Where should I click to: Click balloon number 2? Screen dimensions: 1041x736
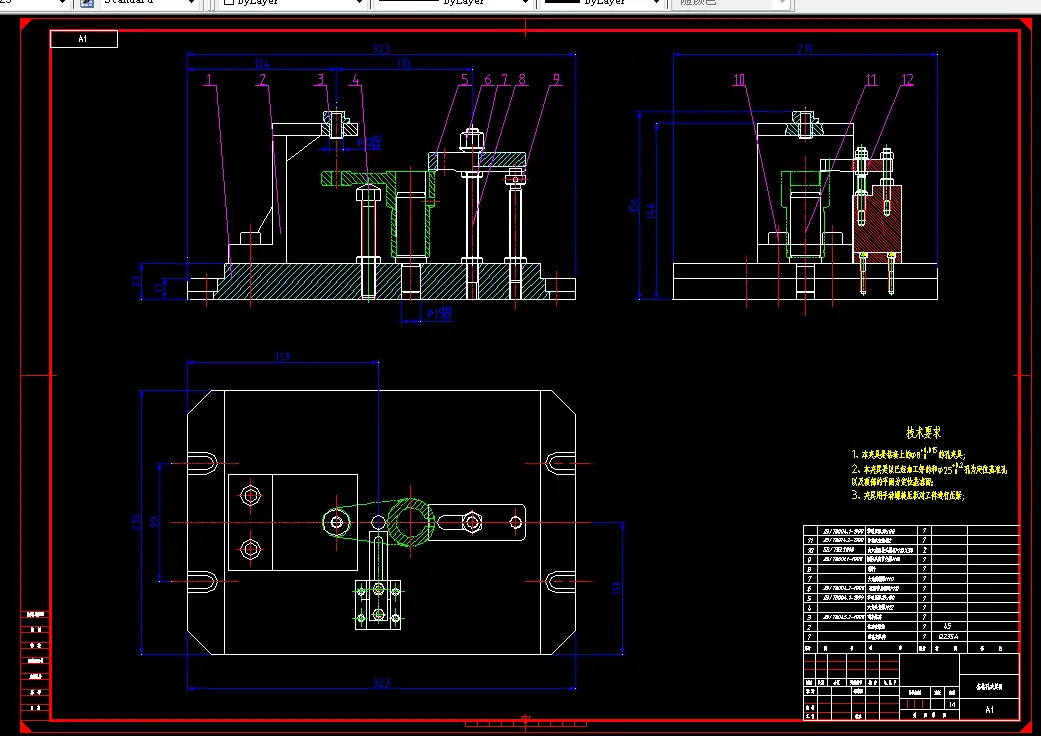pyautogui.click(x=263, y=80)
